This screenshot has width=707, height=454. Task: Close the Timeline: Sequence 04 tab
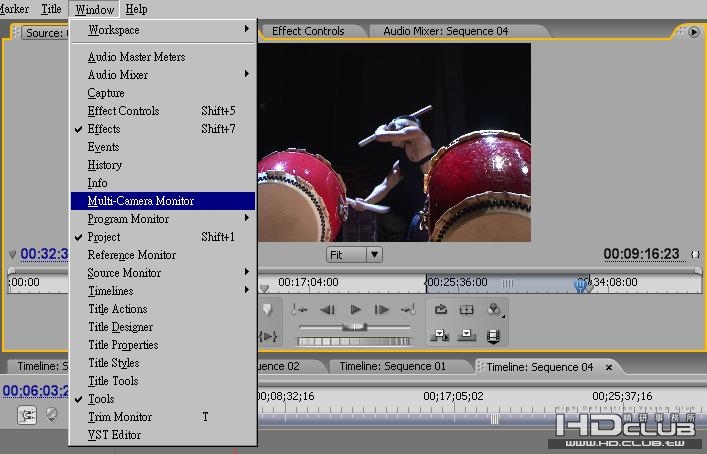click(609, 367)
